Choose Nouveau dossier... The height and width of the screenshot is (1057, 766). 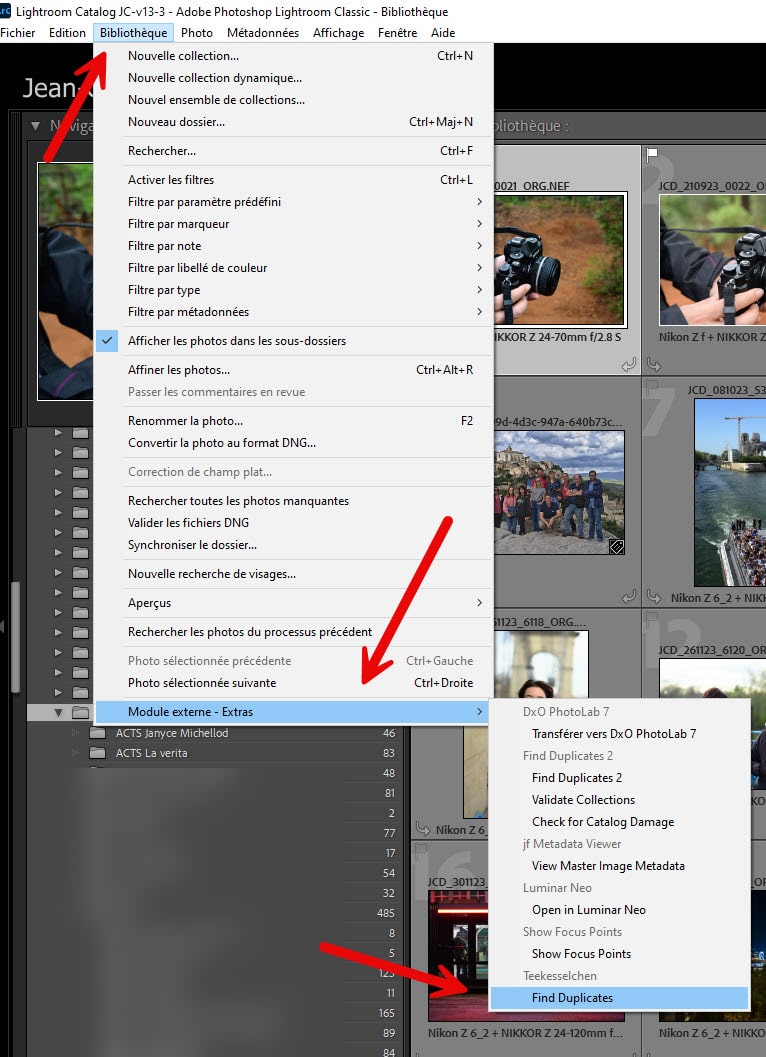tap(293, 122)
